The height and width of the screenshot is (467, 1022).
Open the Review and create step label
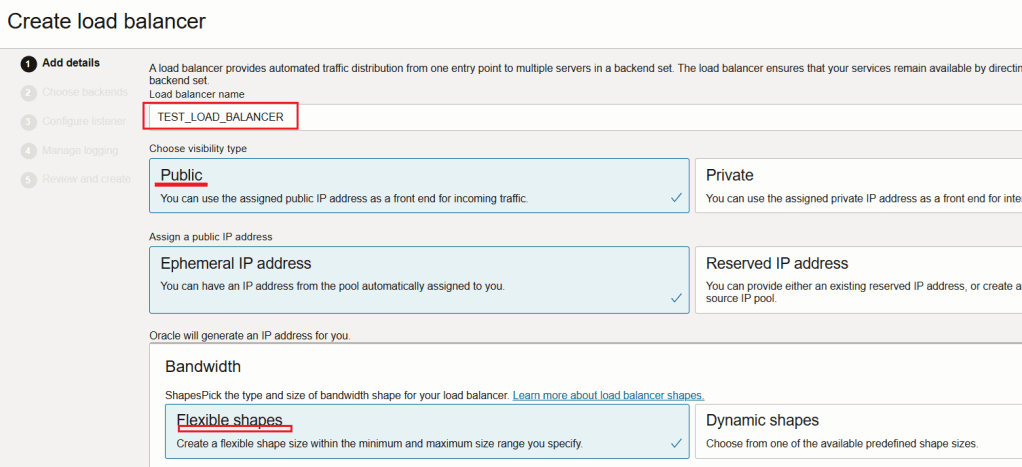[x=86, y=180]
